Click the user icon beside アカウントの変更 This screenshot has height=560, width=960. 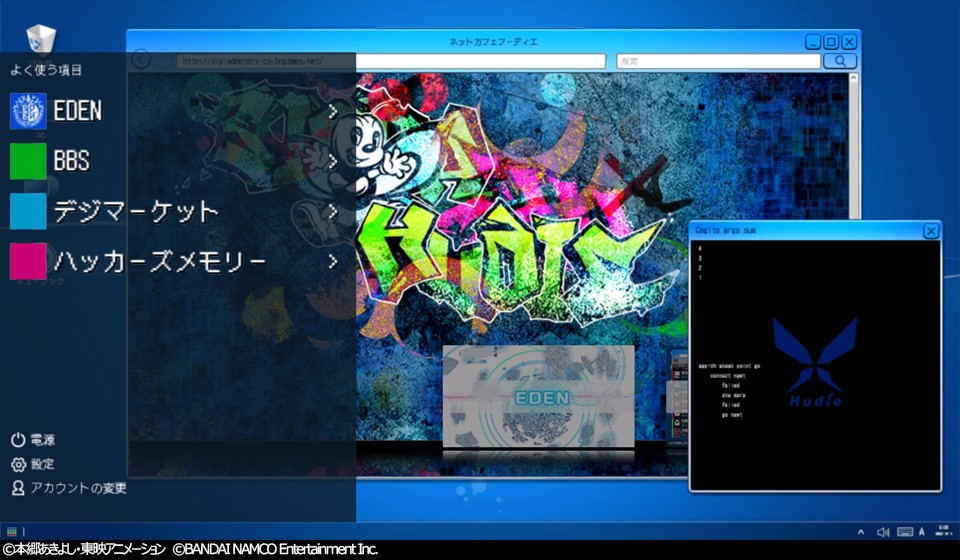pyautogui.click(x=18, y=488)
